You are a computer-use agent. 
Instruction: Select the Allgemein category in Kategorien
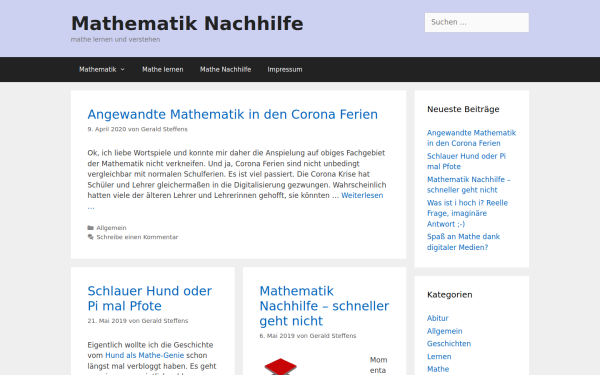(445, 331)
